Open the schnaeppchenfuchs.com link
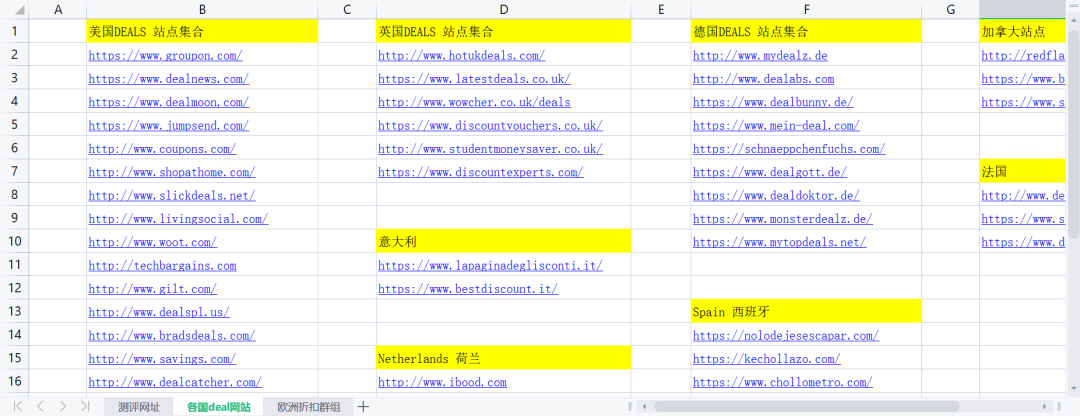The width and height of the screenshot is (1080, 416). pyautogui.click(x=789, y=149)
